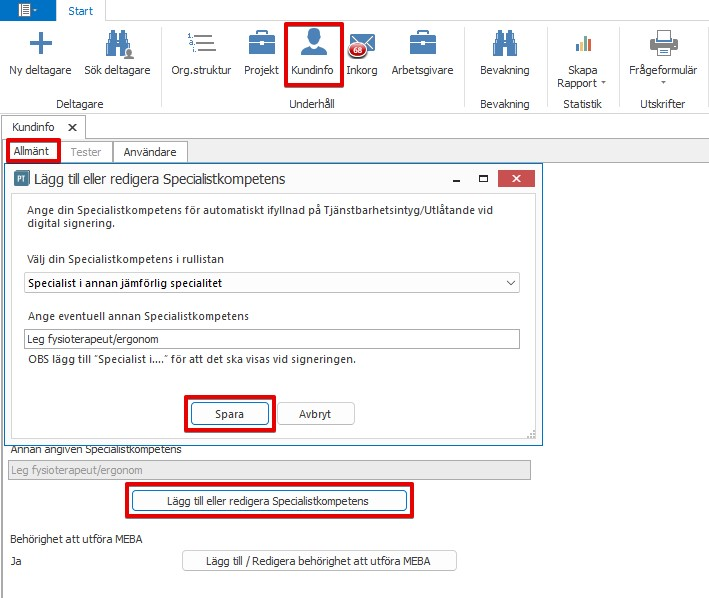Expand Frågeformulär dropdown arrow

click(x=663, y=82)
